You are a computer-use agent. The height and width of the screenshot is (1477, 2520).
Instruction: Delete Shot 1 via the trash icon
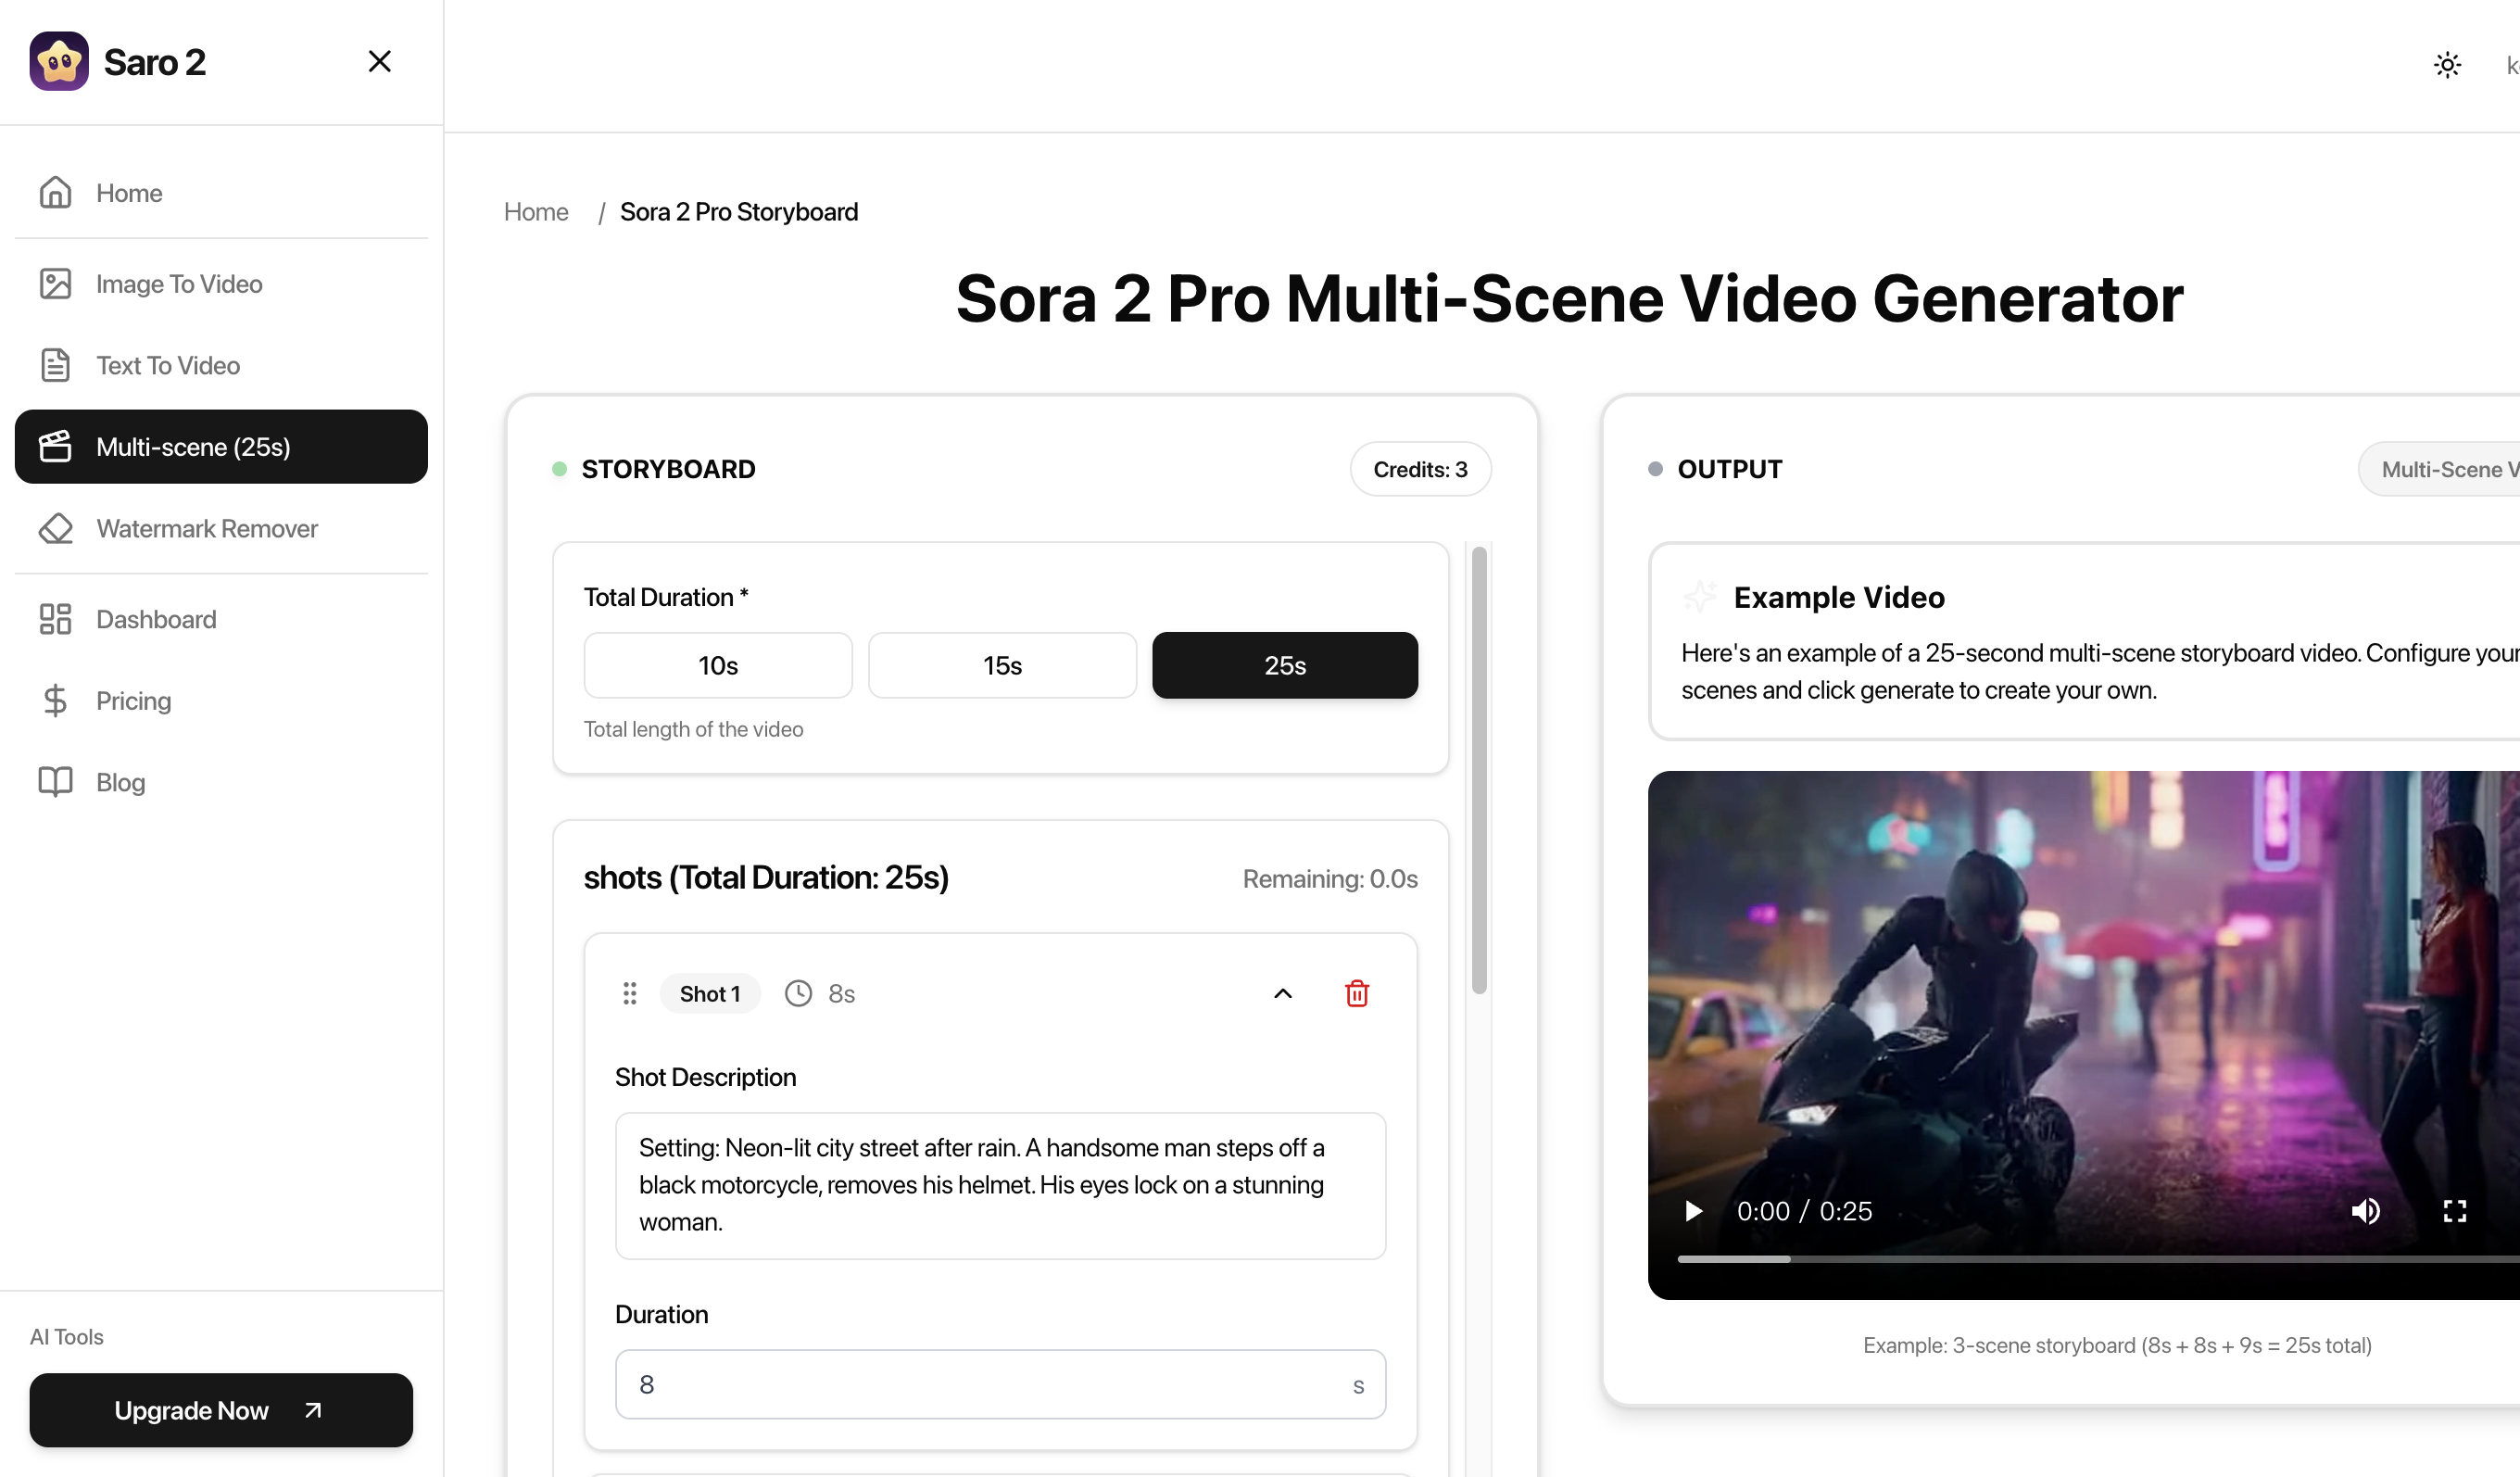pos(1357,993)
